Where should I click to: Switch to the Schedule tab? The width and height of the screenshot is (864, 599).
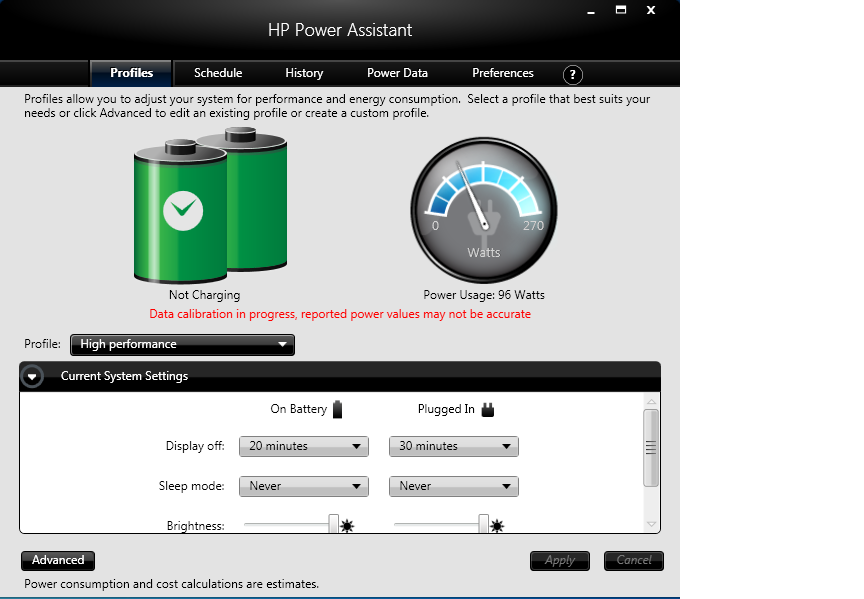tap(218, 73)
